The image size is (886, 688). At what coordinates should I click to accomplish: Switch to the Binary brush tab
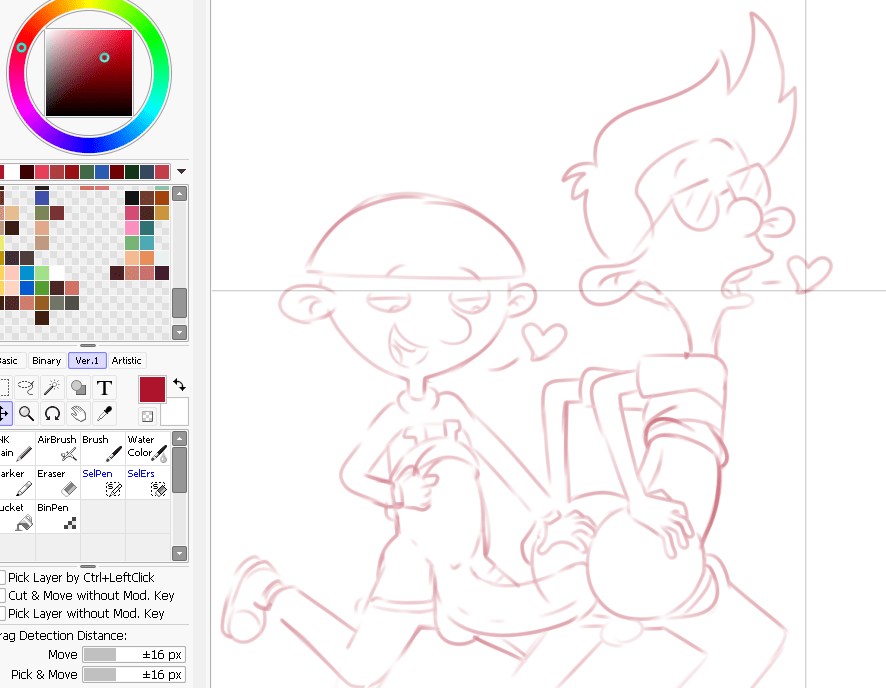(x=46, y=360)
